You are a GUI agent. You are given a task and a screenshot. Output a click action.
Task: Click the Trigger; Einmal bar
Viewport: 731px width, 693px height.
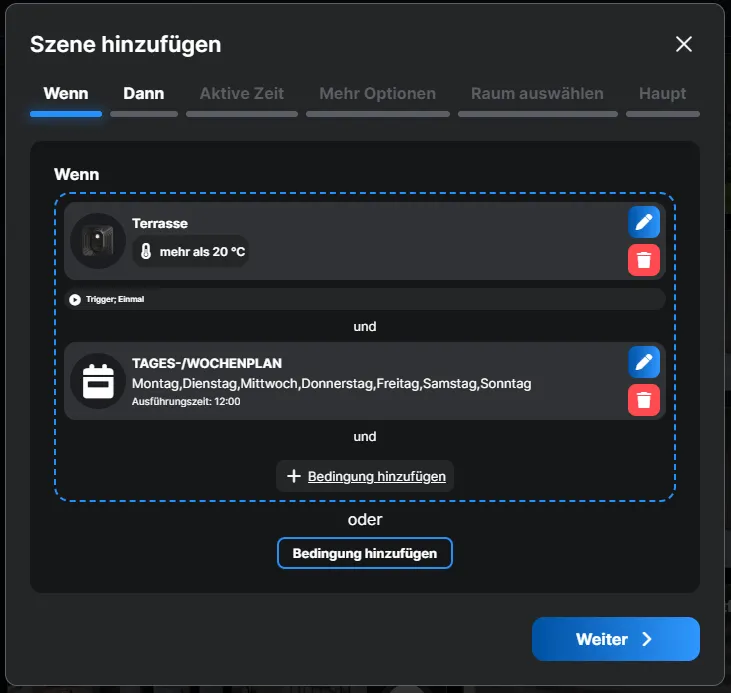[x=364, y=299]
